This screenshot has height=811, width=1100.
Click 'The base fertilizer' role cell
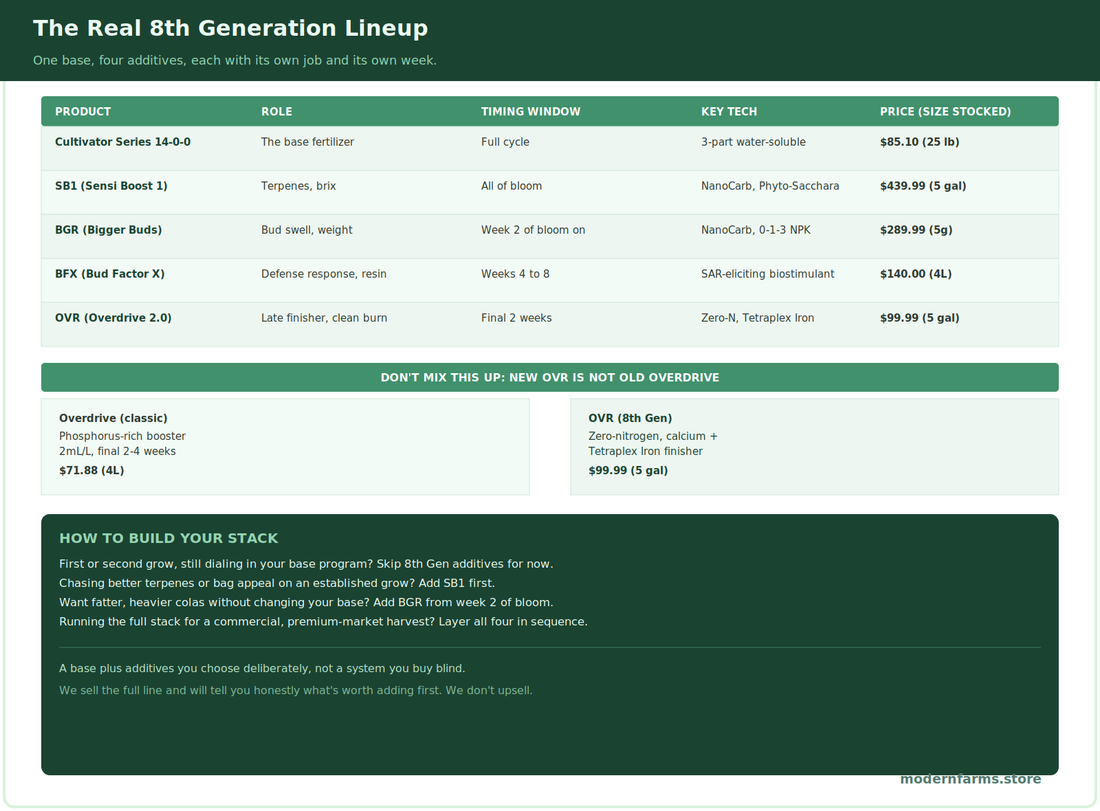307,142
